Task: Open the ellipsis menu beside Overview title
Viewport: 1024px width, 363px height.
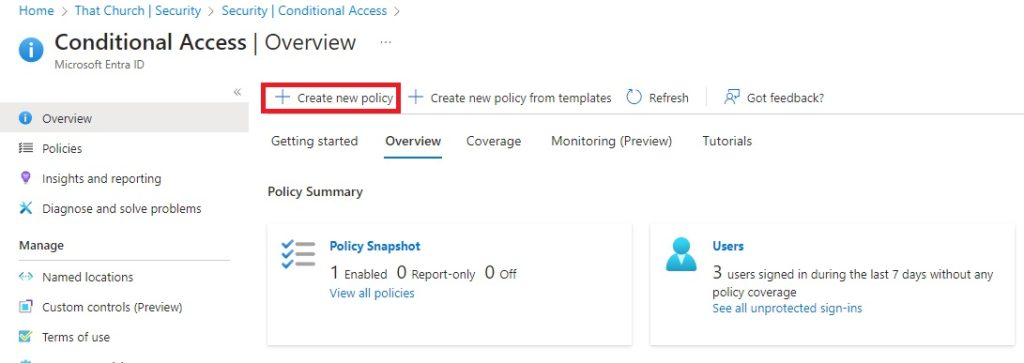Action: [386, 42]
